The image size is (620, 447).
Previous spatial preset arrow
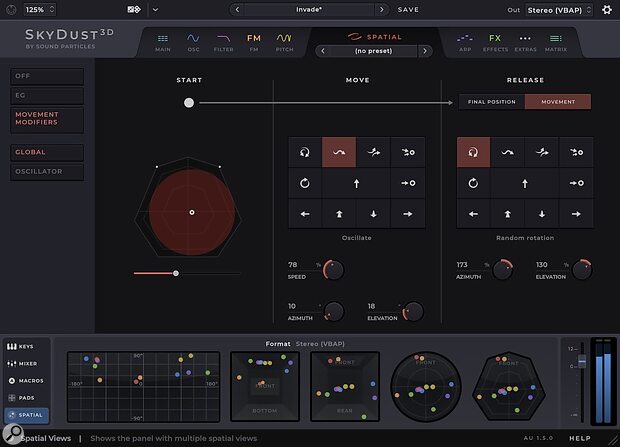point(323,51)
